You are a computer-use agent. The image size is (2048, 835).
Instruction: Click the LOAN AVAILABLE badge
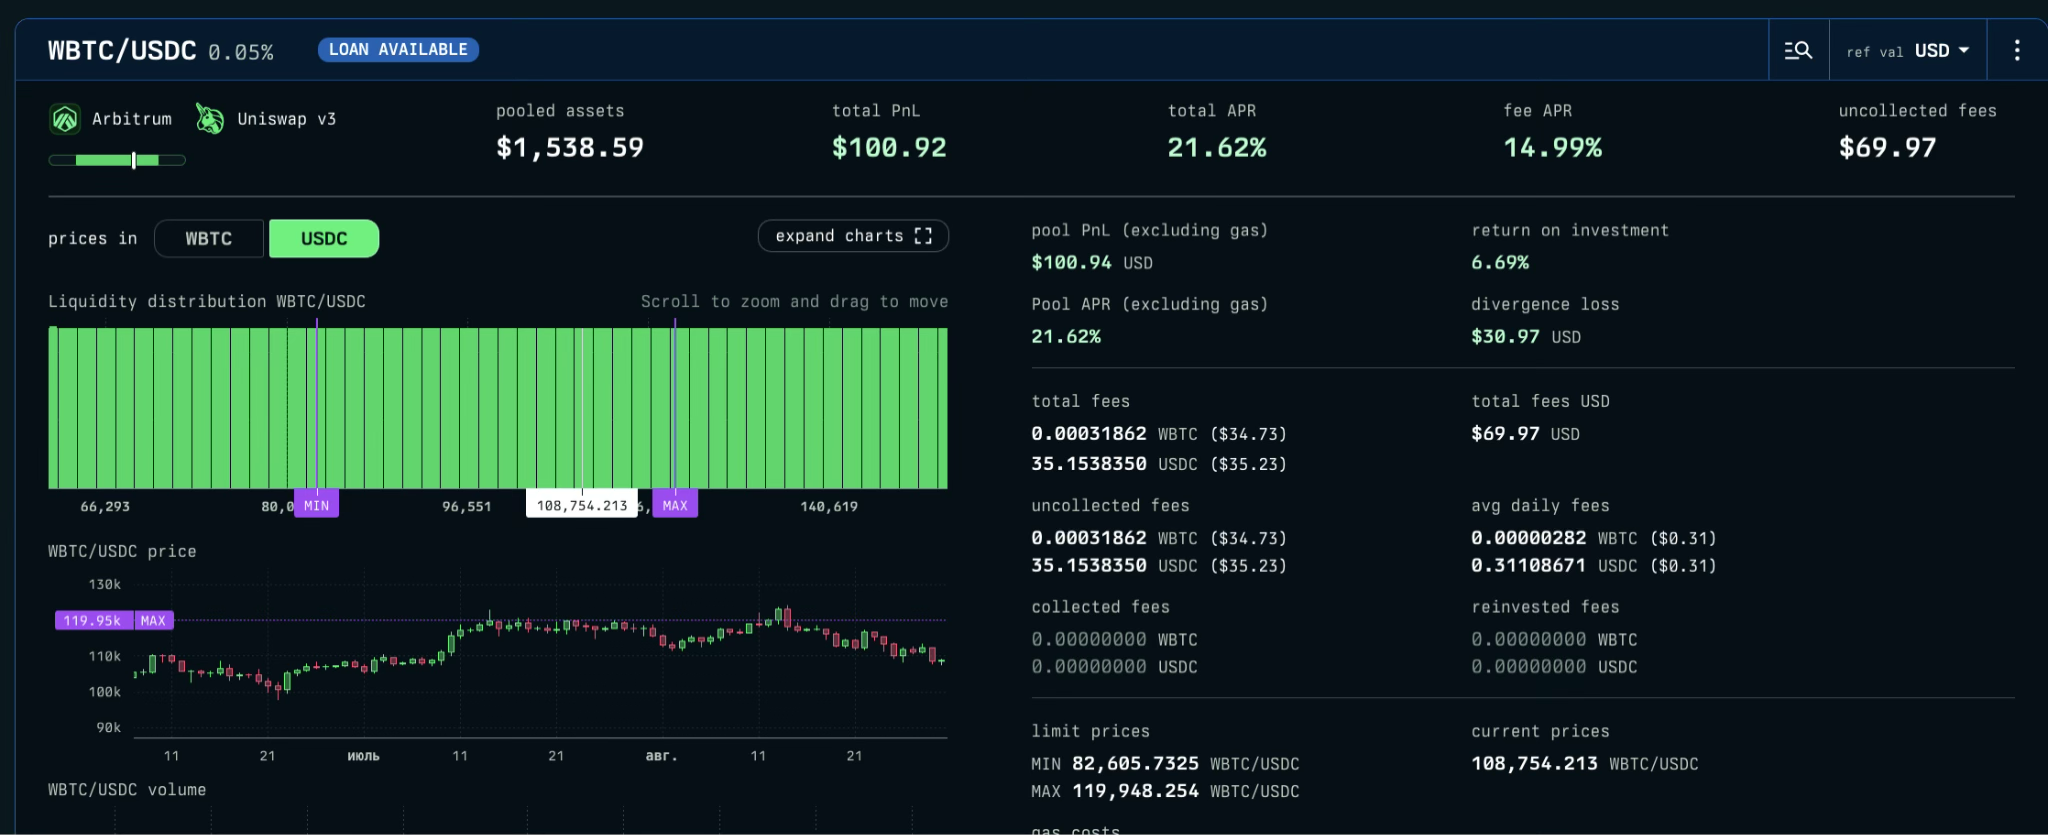[398, 50]
